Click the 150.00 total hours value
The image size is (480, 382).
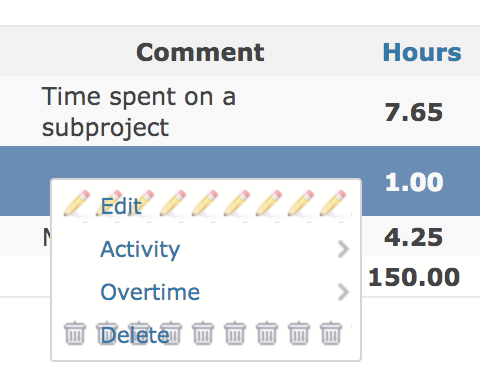pyautogui.click(x=414, y=277)
